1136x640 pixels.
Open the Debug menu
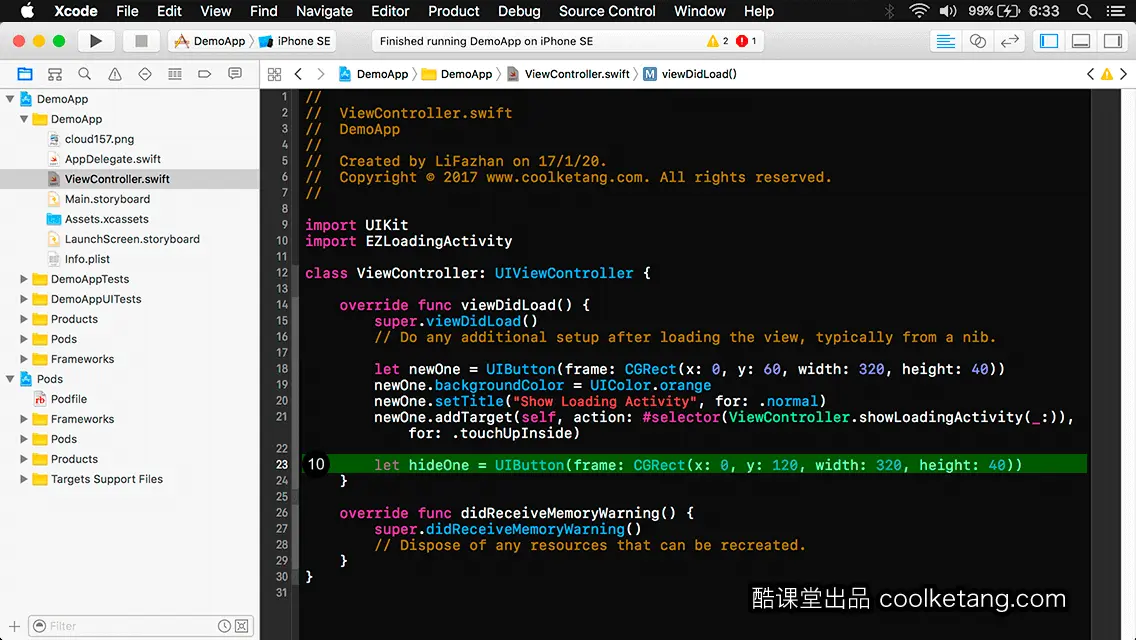click(519, 11)
